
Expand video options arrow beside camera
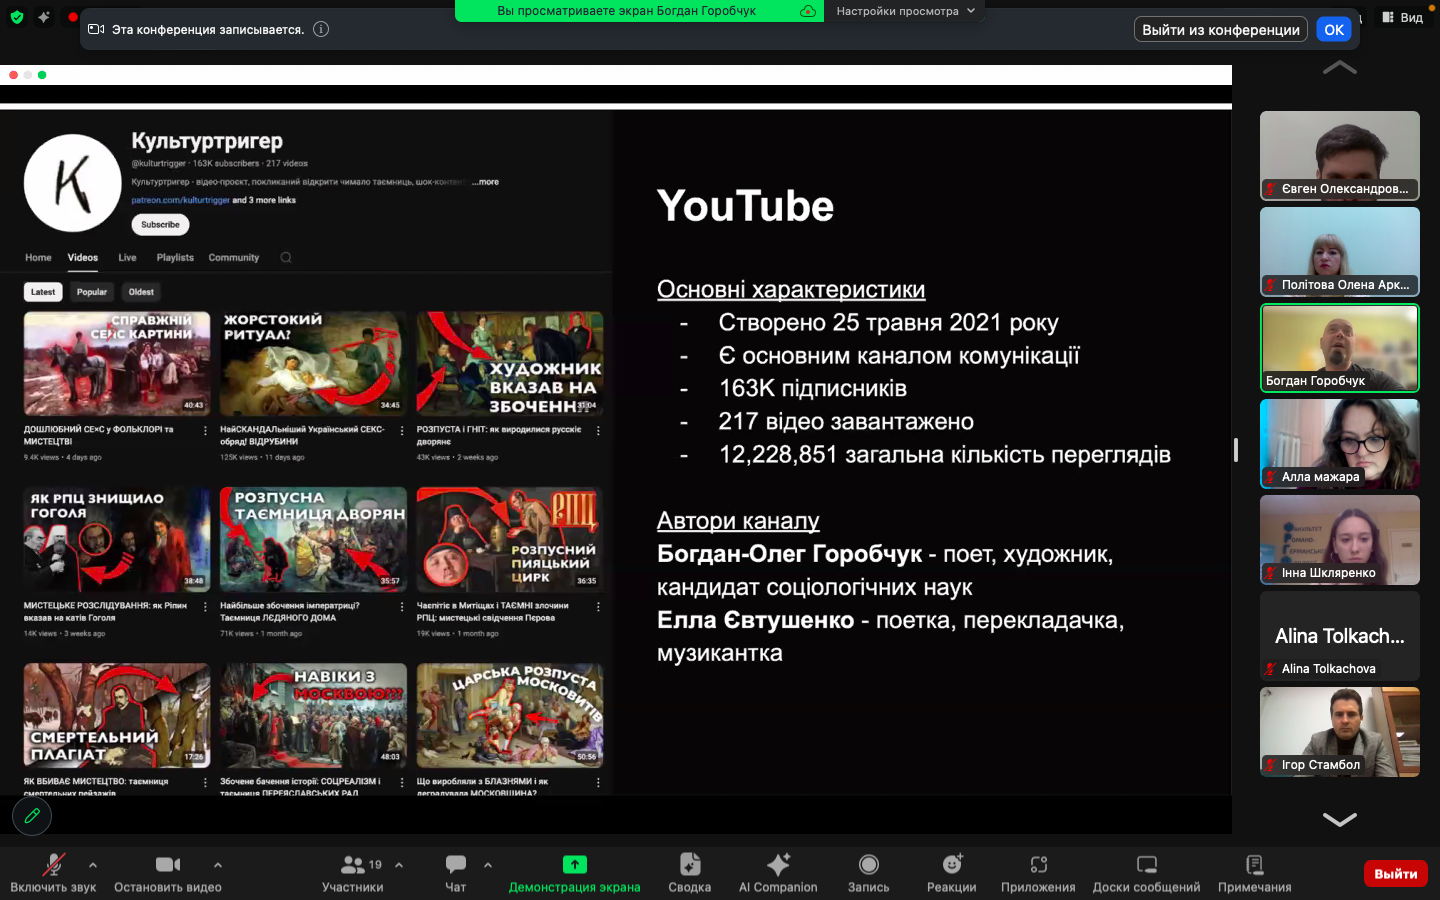pyautogui.click(x=218, y=865)
